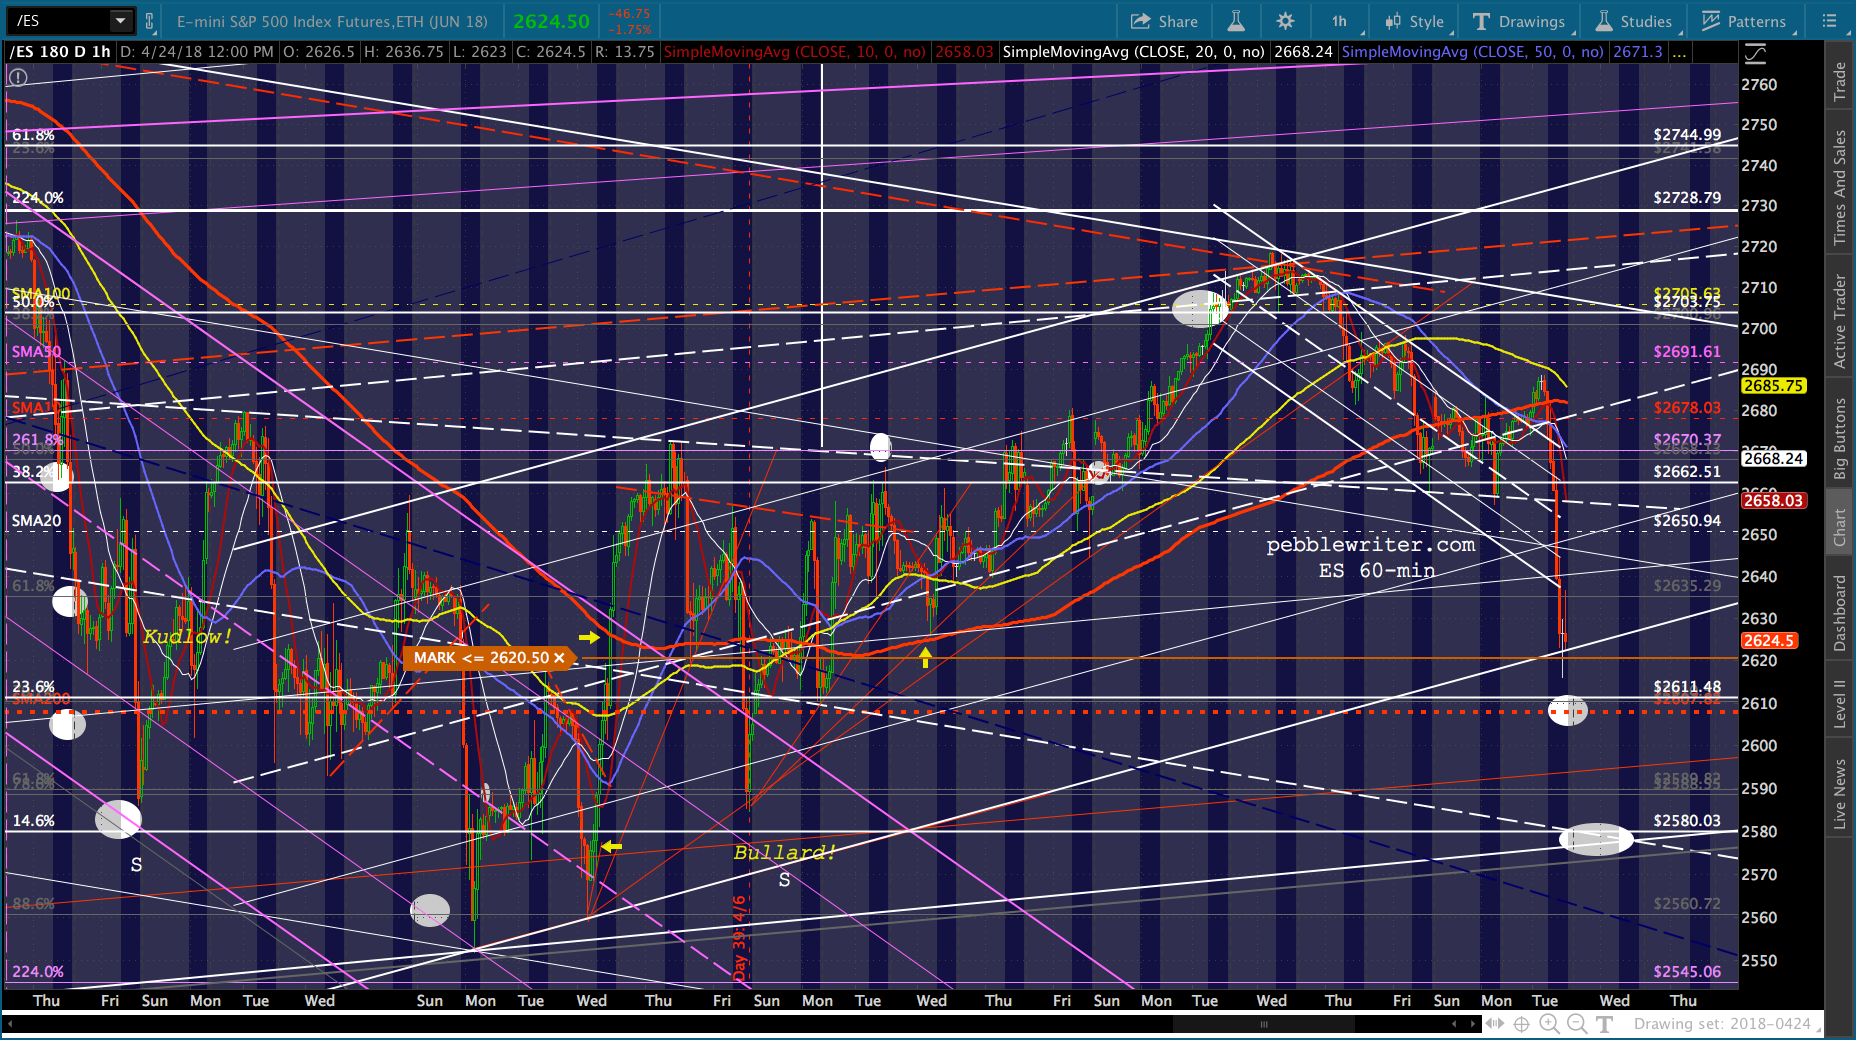1856x1040 pixels.
Task: Open the Trade side tab
Action: point(1840,81)
